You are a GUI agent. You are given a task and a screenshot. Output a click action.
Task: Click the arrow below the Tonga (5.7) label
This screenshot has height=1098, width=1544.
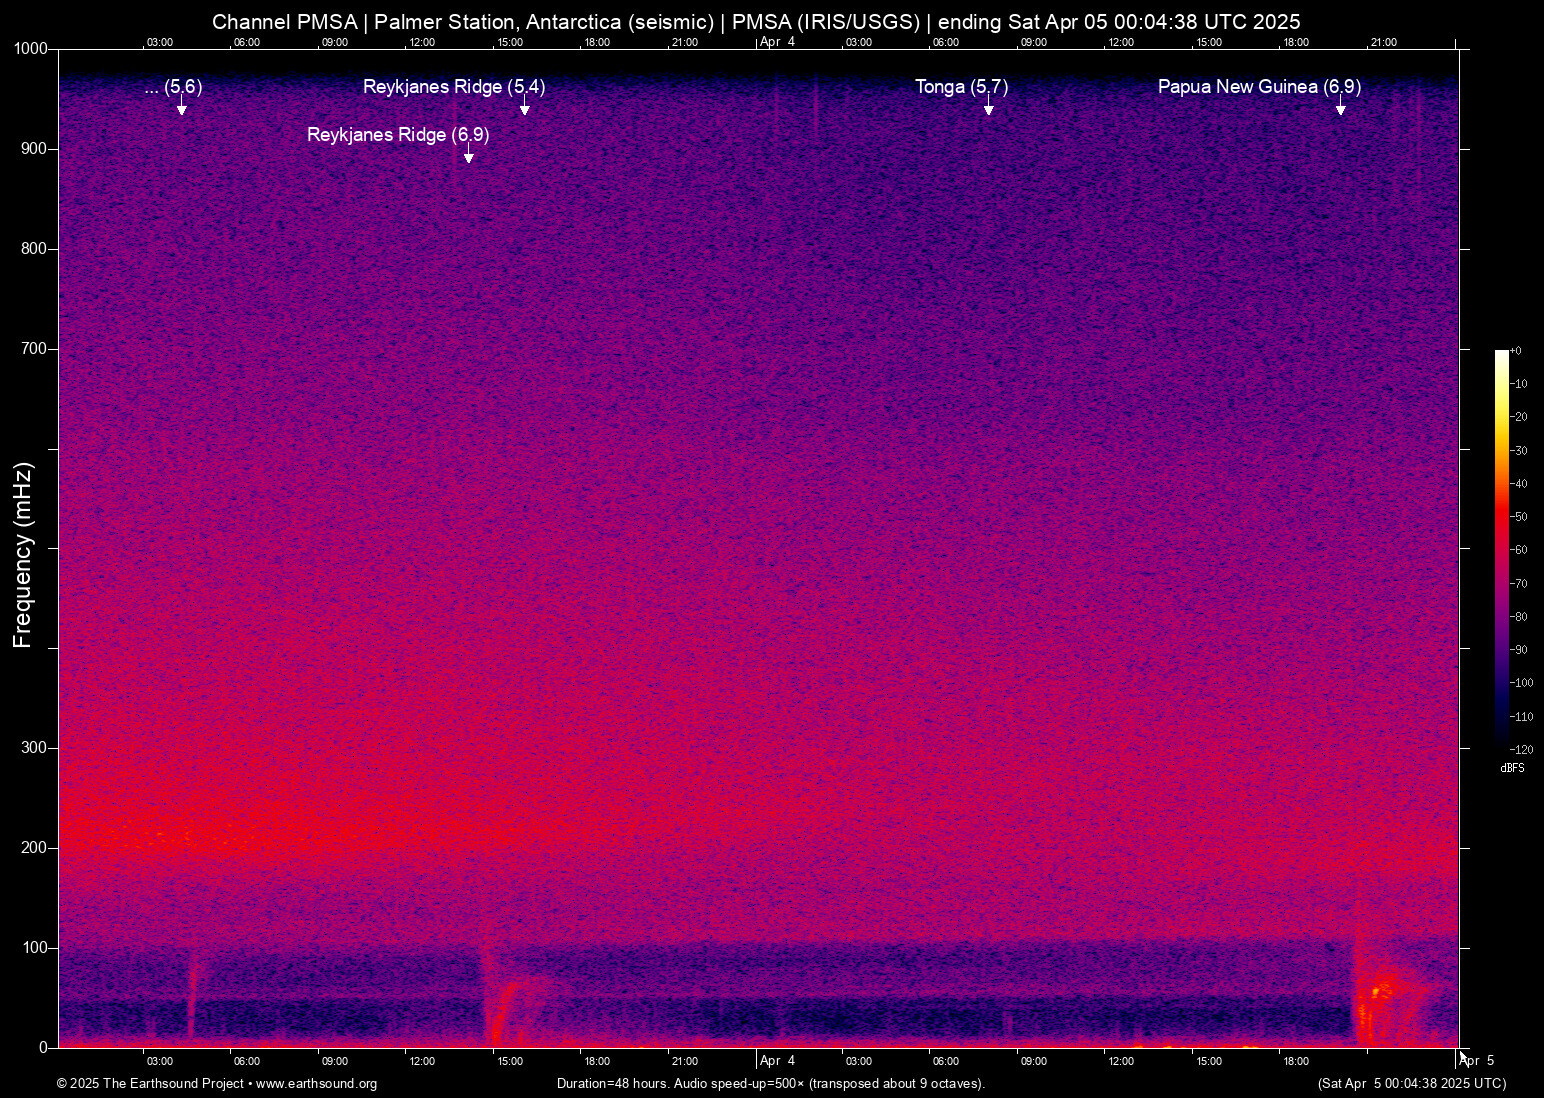[x=988, y=107]
